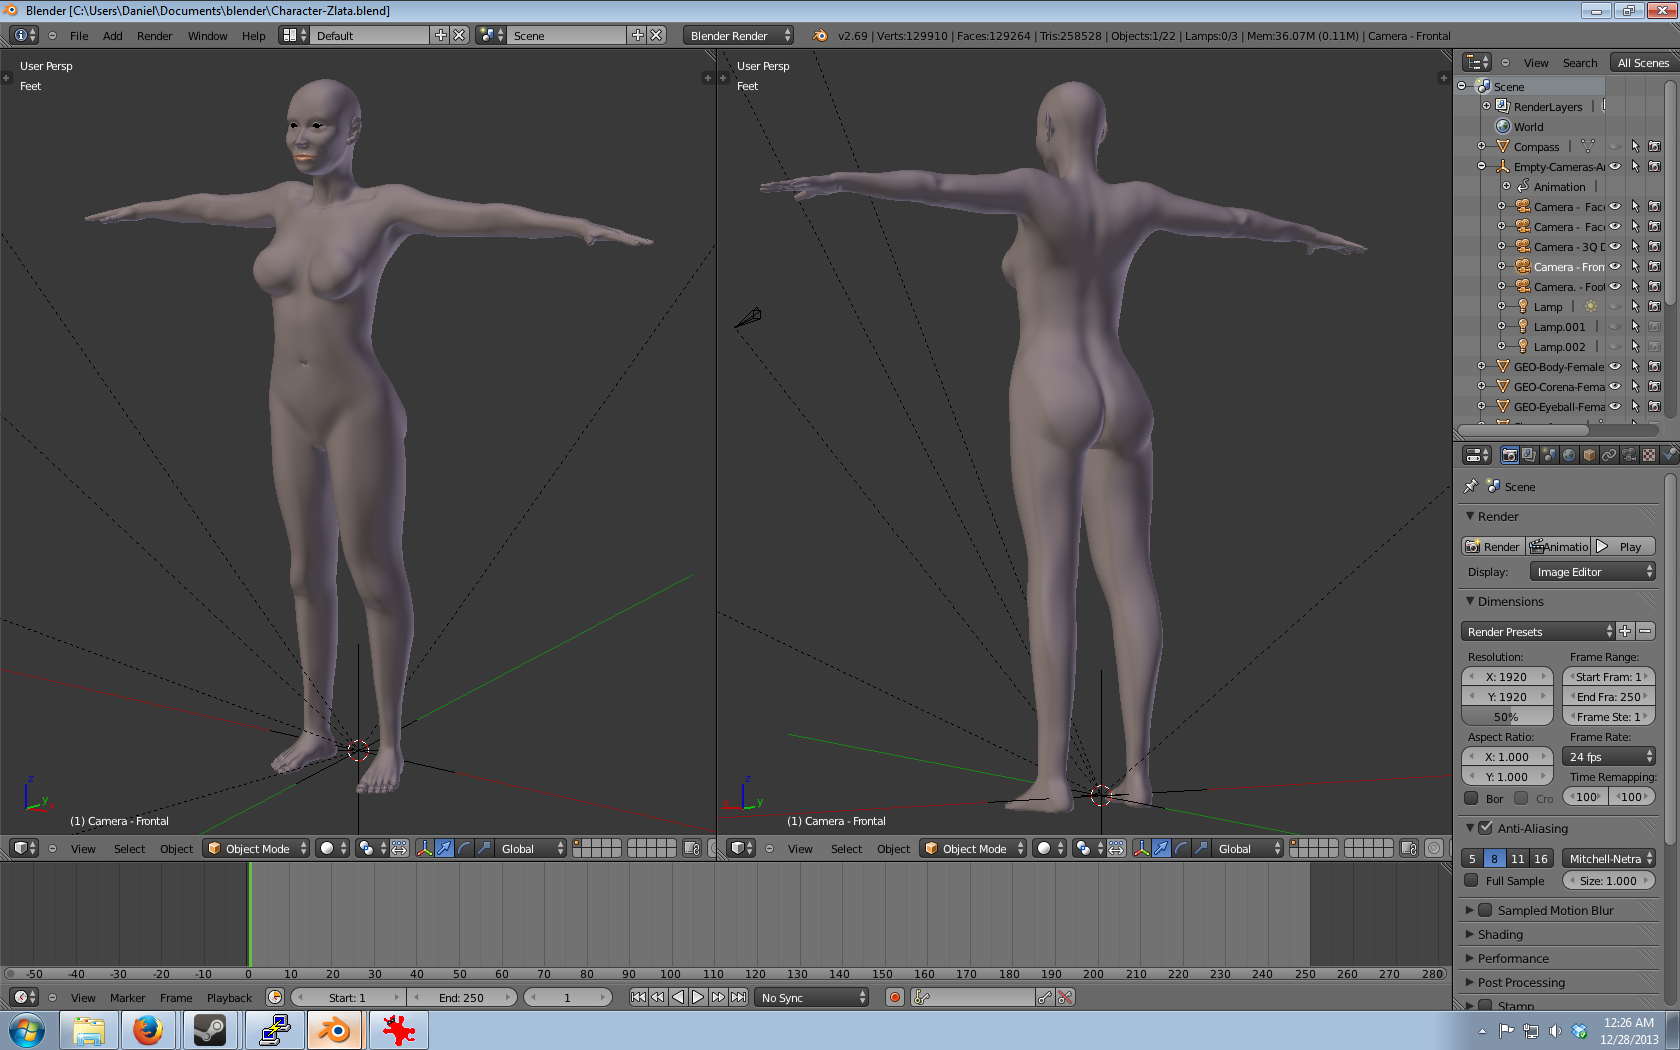Enable the Full Sample checkbox
Viewport: 1680px width, 1050px height.
point(1471,881)
